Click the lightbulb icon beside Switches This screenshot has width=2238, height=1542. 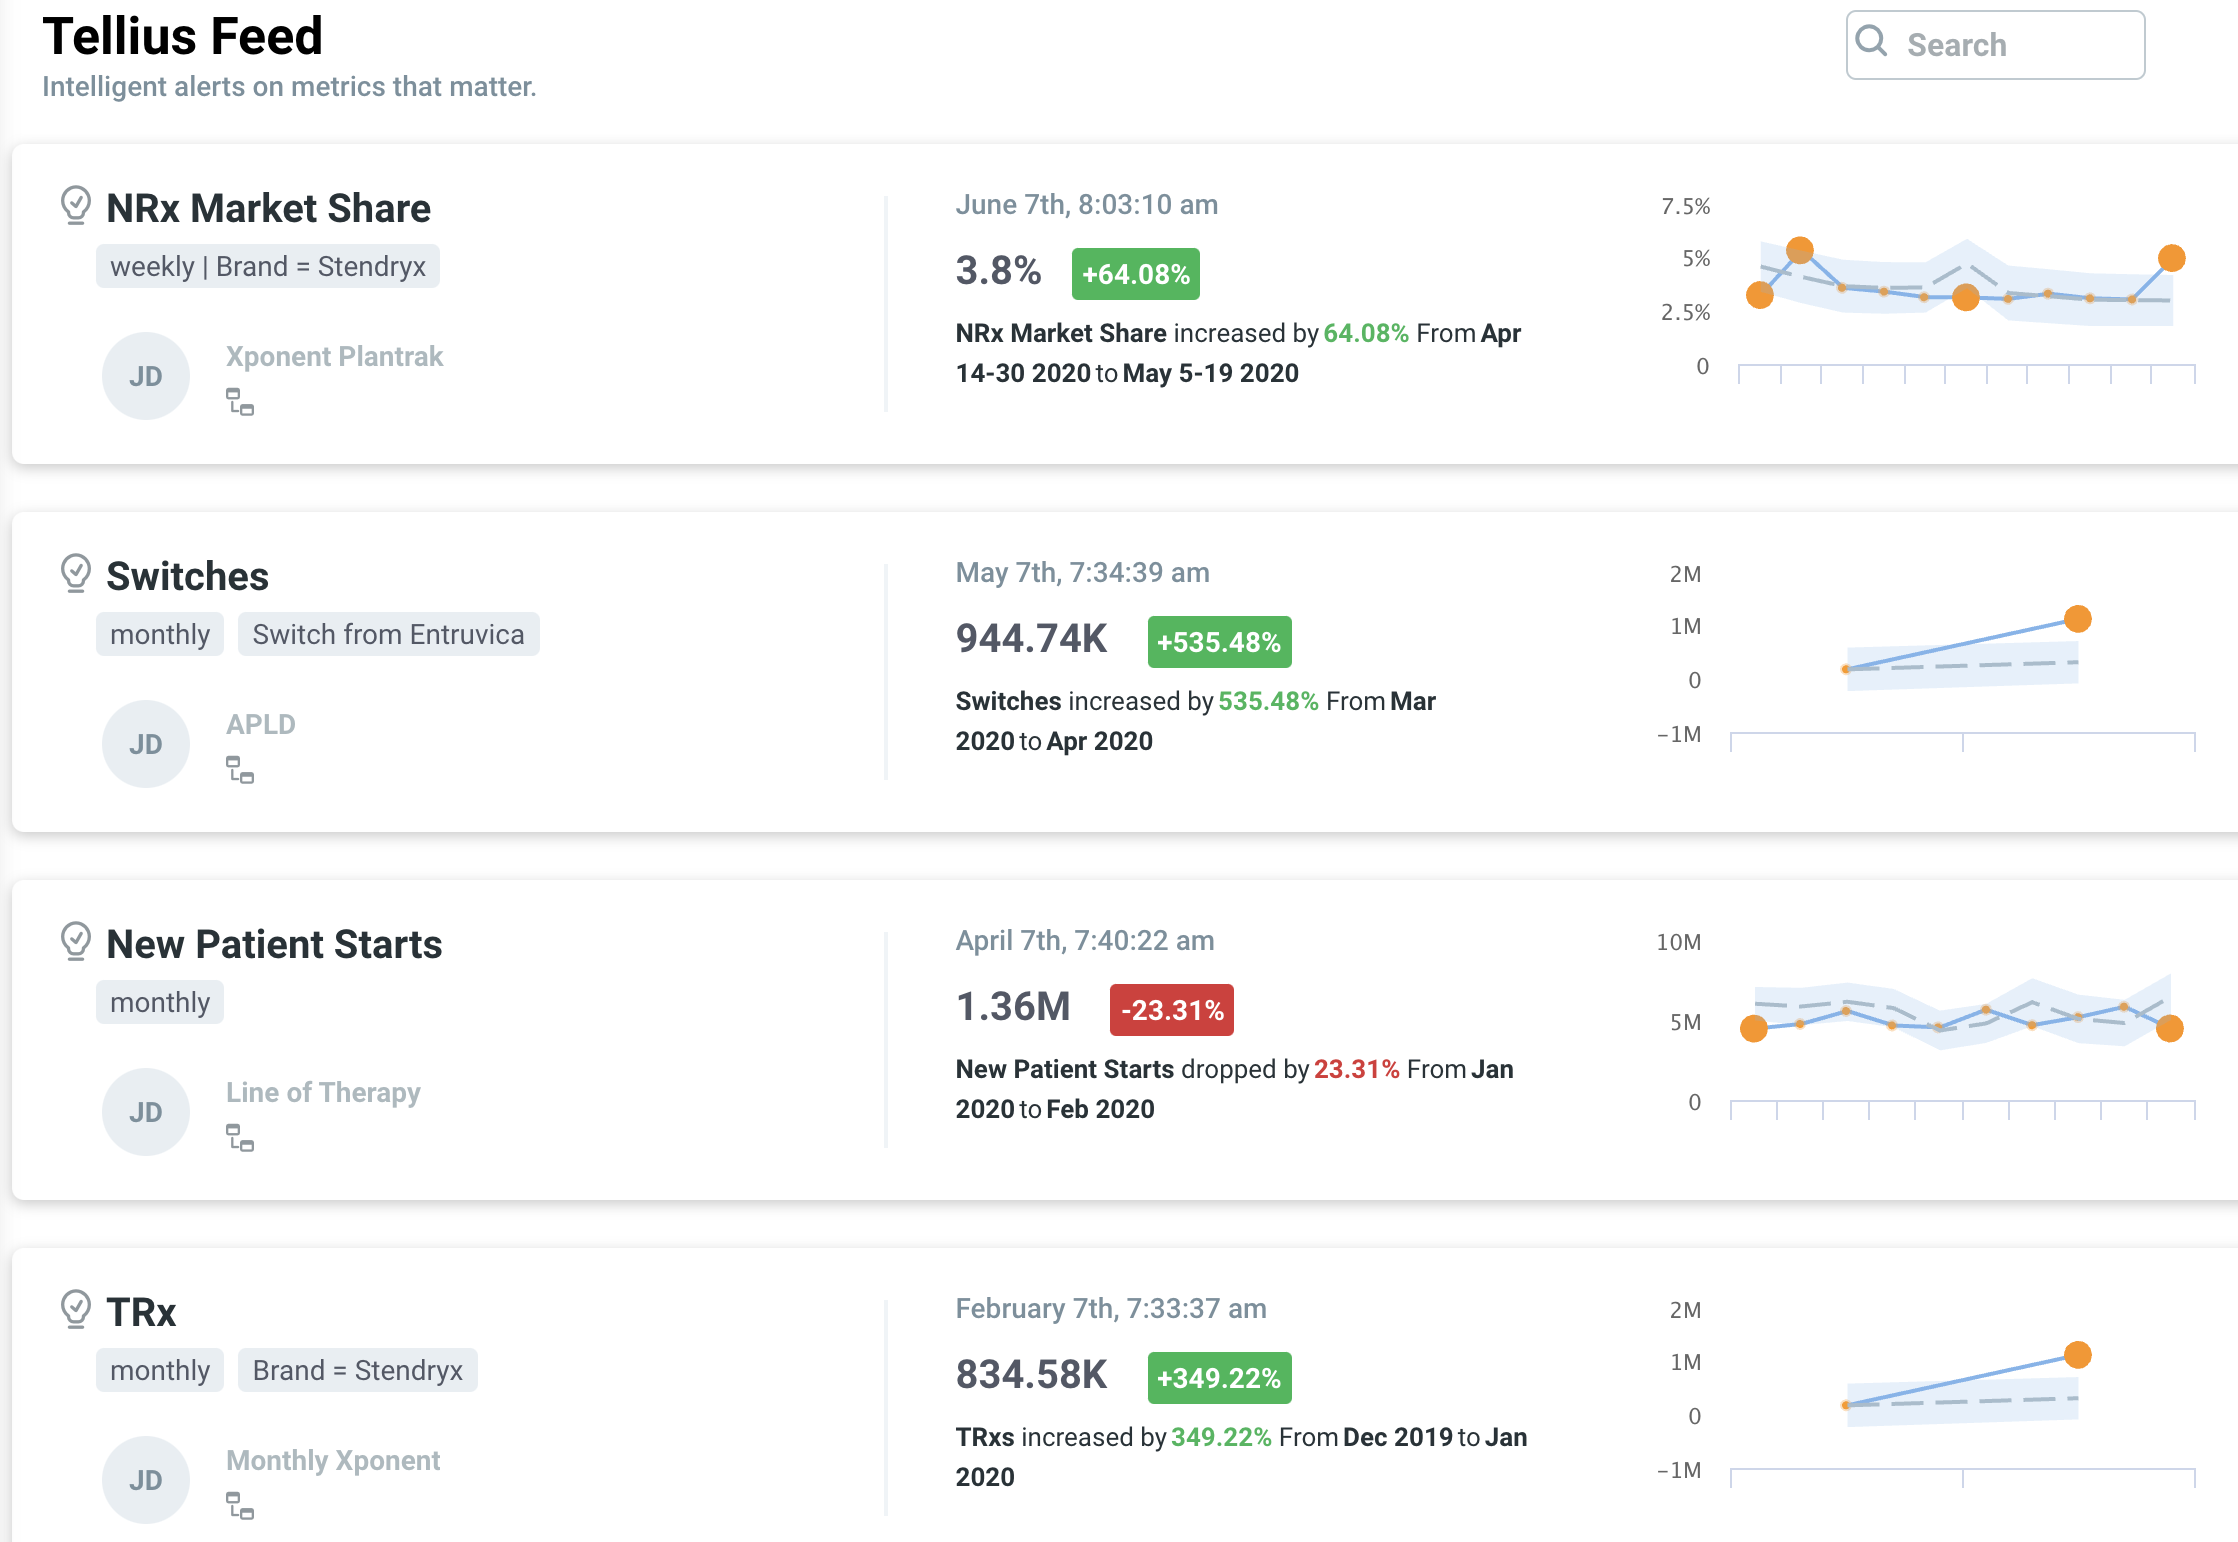pyautogui.click(x=76, y=573)
